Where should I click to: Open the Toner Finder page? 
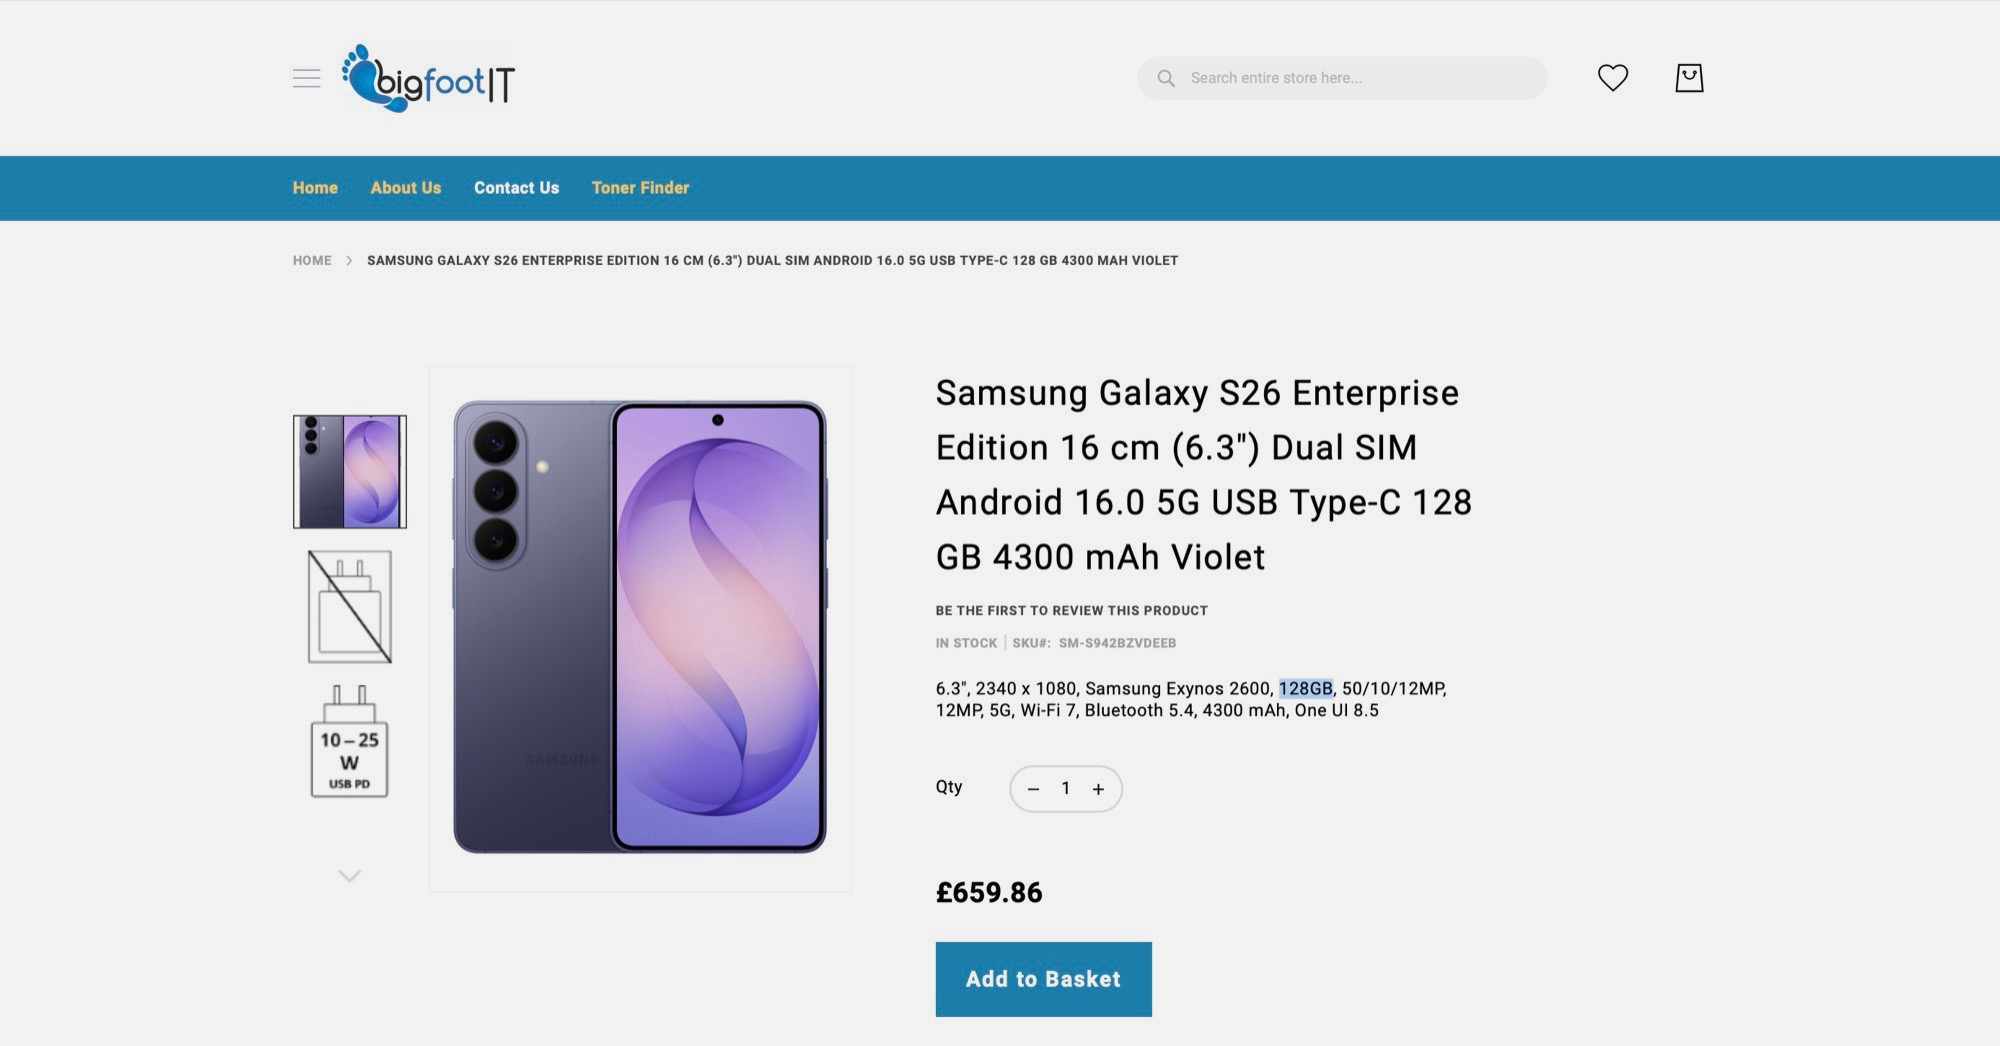640,188
